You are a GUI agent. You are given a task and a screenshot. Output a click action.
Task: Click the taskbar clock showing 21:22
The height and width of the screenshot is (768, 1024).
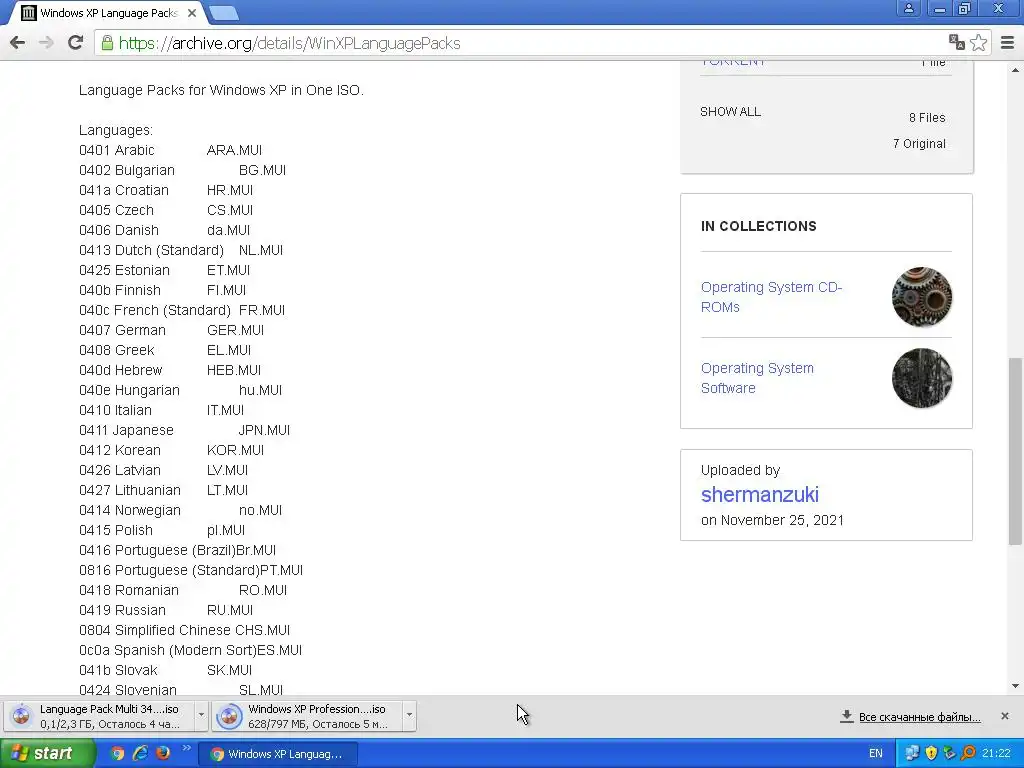pos(996,754)
